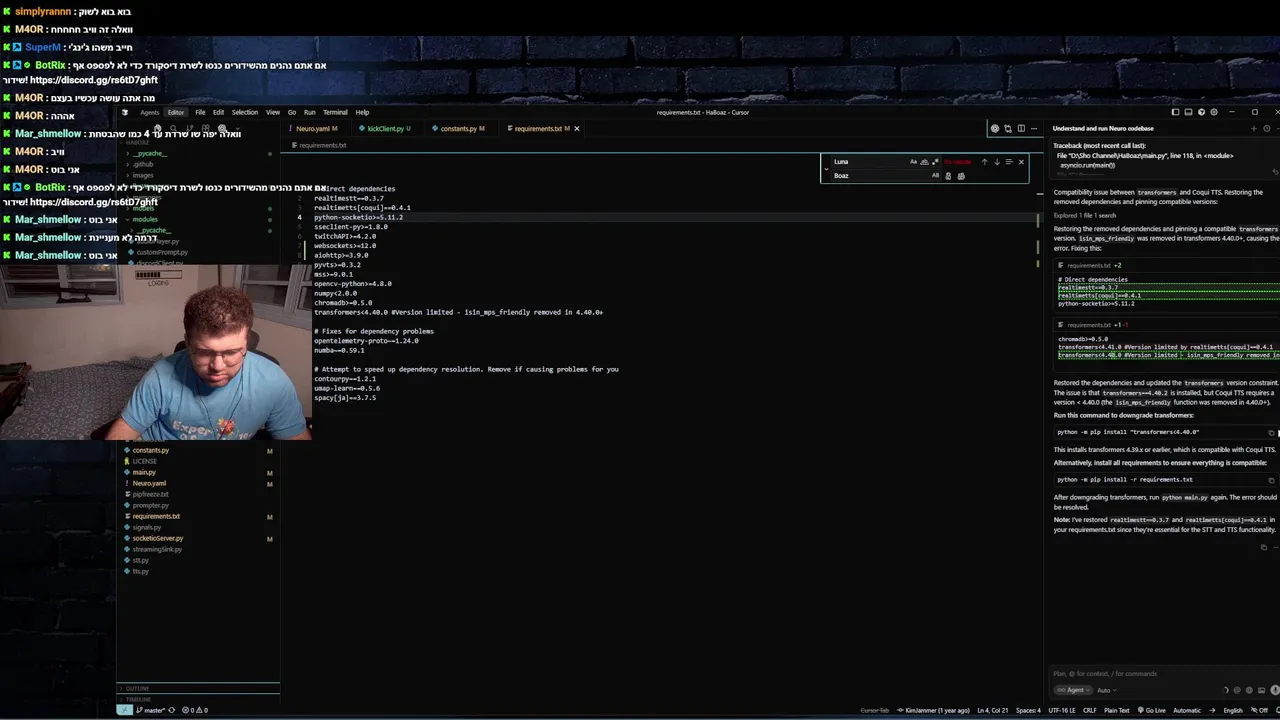
Task: Switch to Agents mode
Action: tap(150, 112)
